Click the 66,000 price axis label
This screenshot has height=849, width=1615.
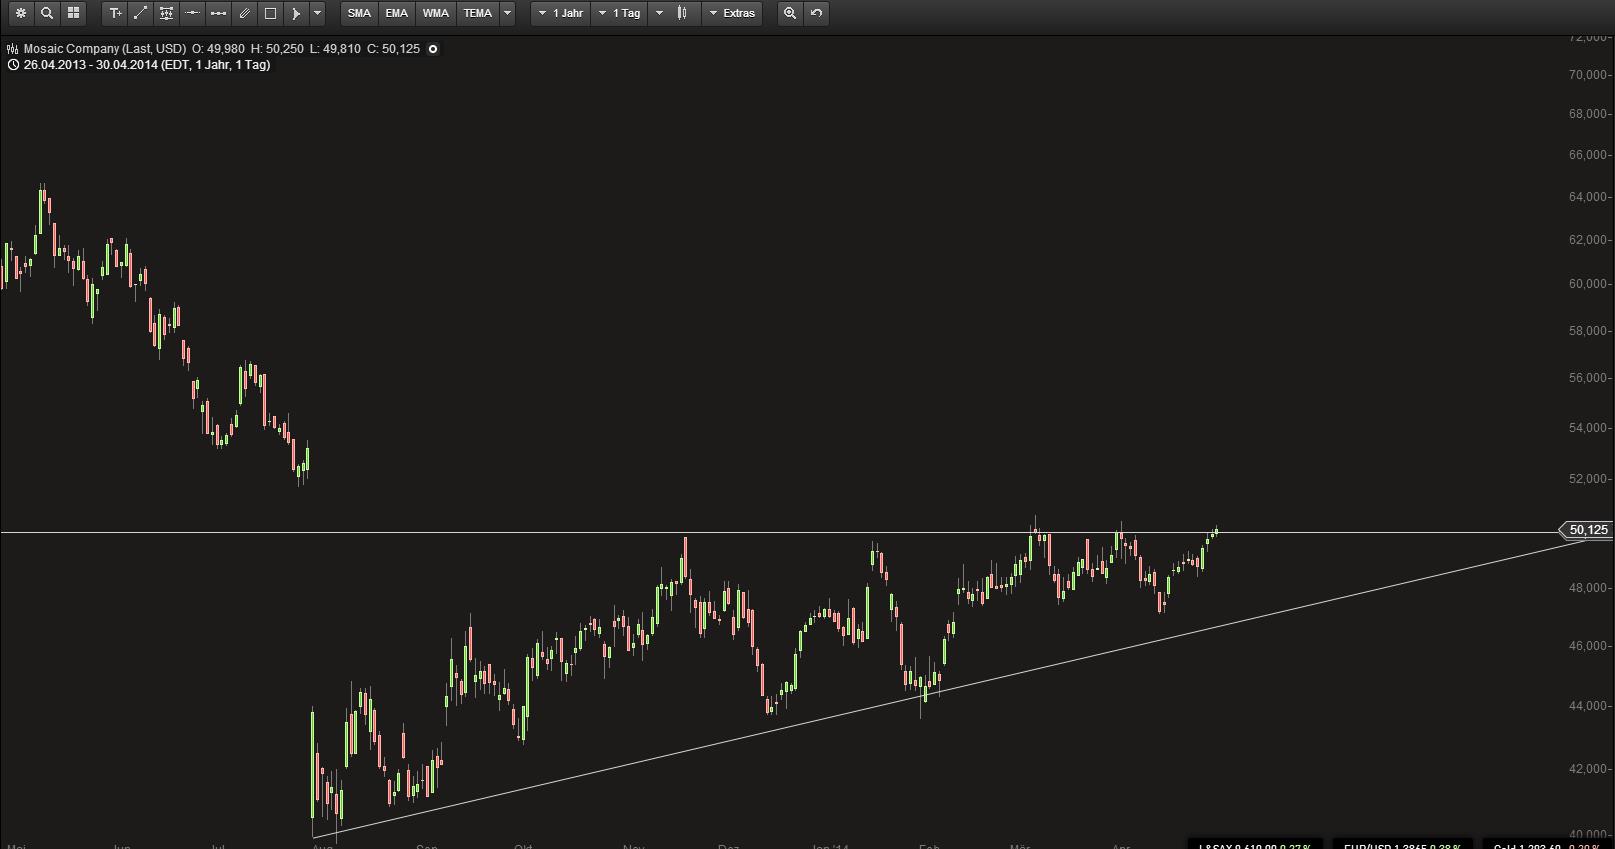pyautogui.click(x=1588, y=155)
